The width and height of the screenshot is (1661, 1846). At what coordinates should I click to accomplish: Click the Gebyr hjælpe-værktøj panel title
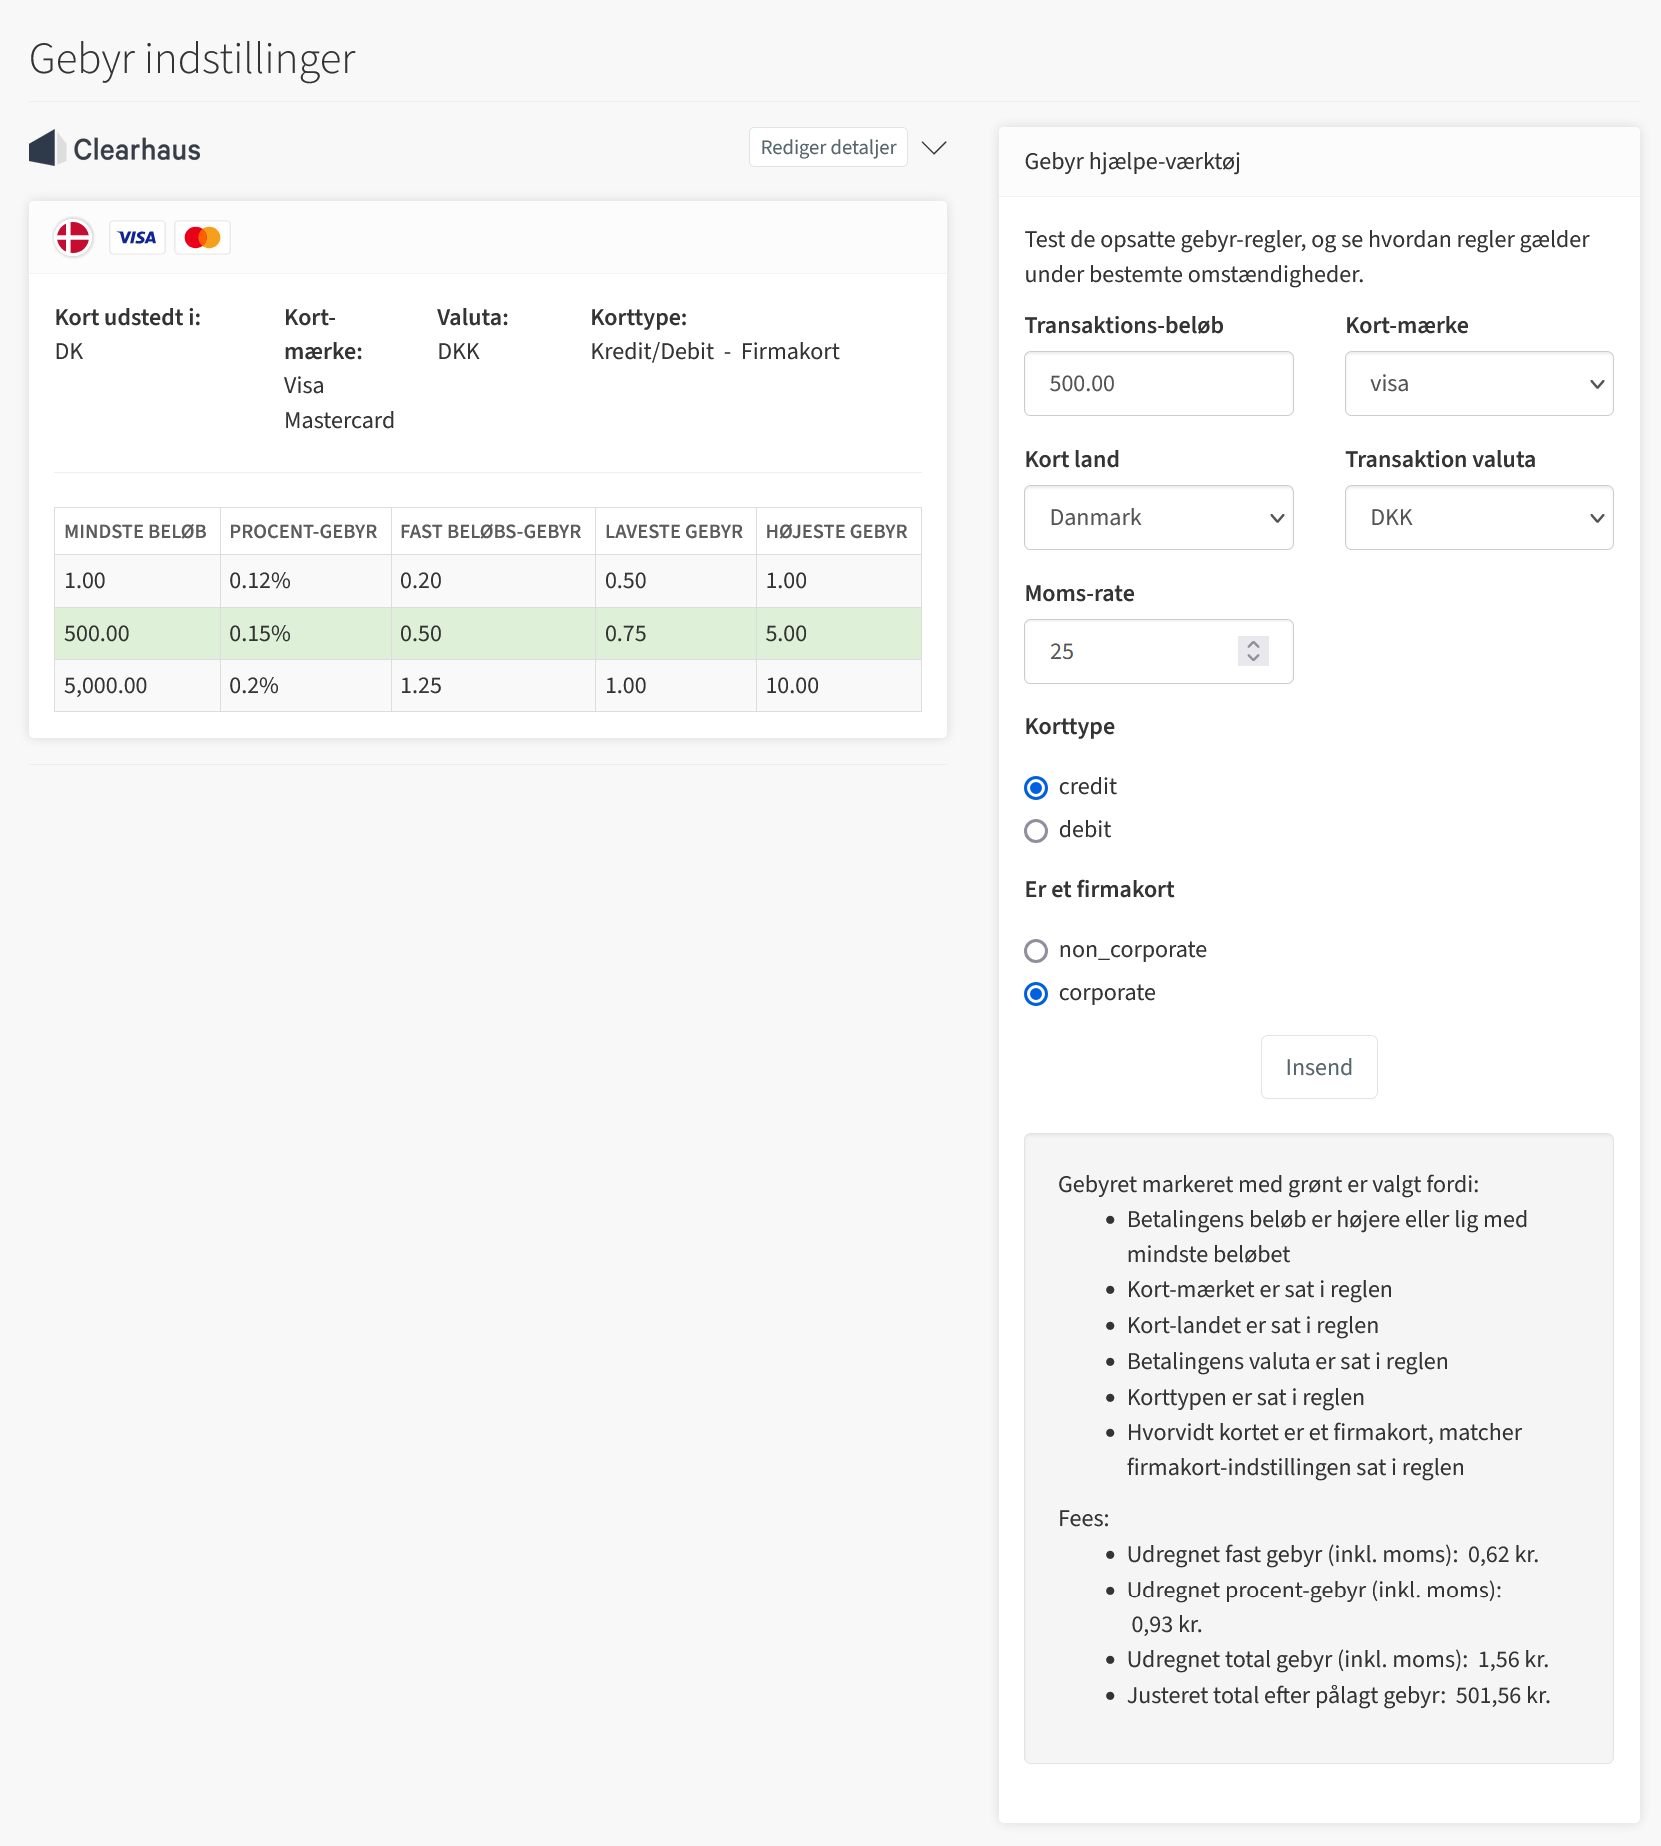pos(1132,161)
